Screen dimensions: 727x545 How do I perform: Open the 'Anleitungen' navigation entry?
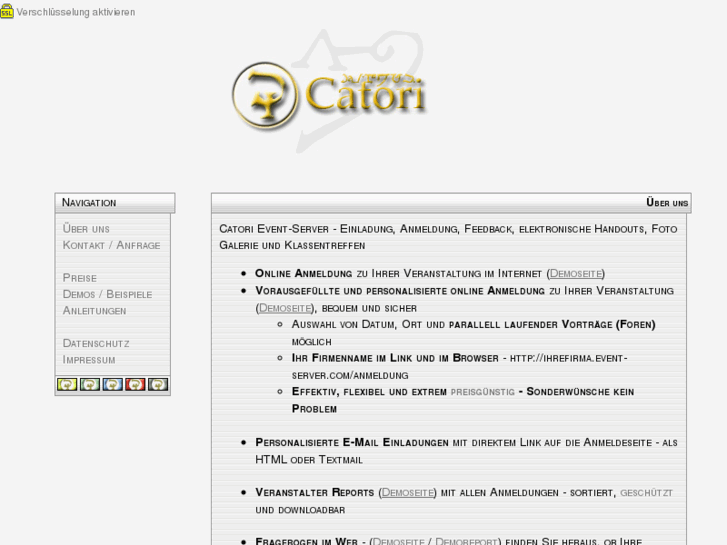tap(95, 310)
